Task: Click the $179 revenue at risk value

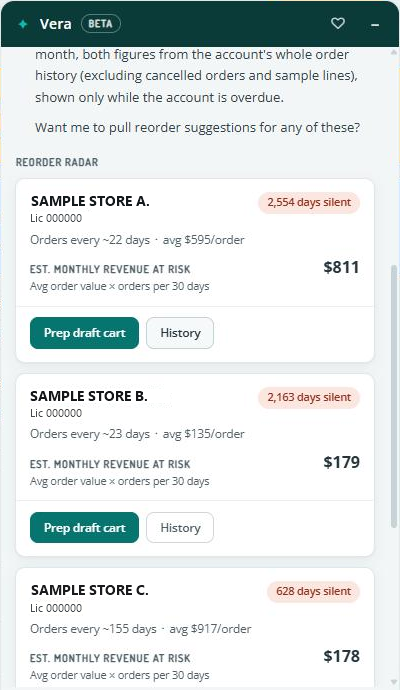Action: point(341,462)
